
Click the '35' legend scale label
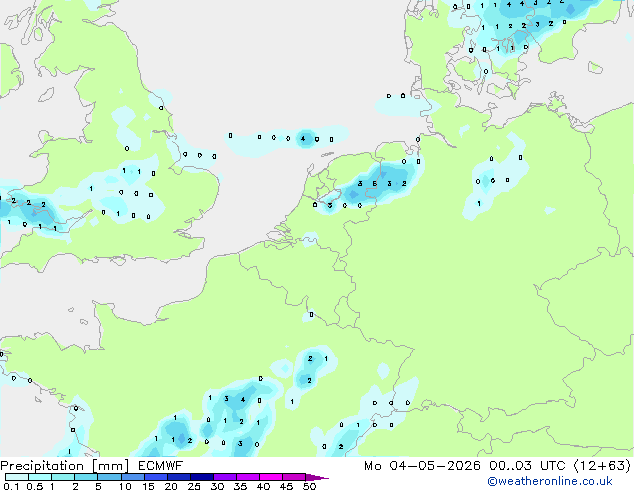[x=241, y=486]
